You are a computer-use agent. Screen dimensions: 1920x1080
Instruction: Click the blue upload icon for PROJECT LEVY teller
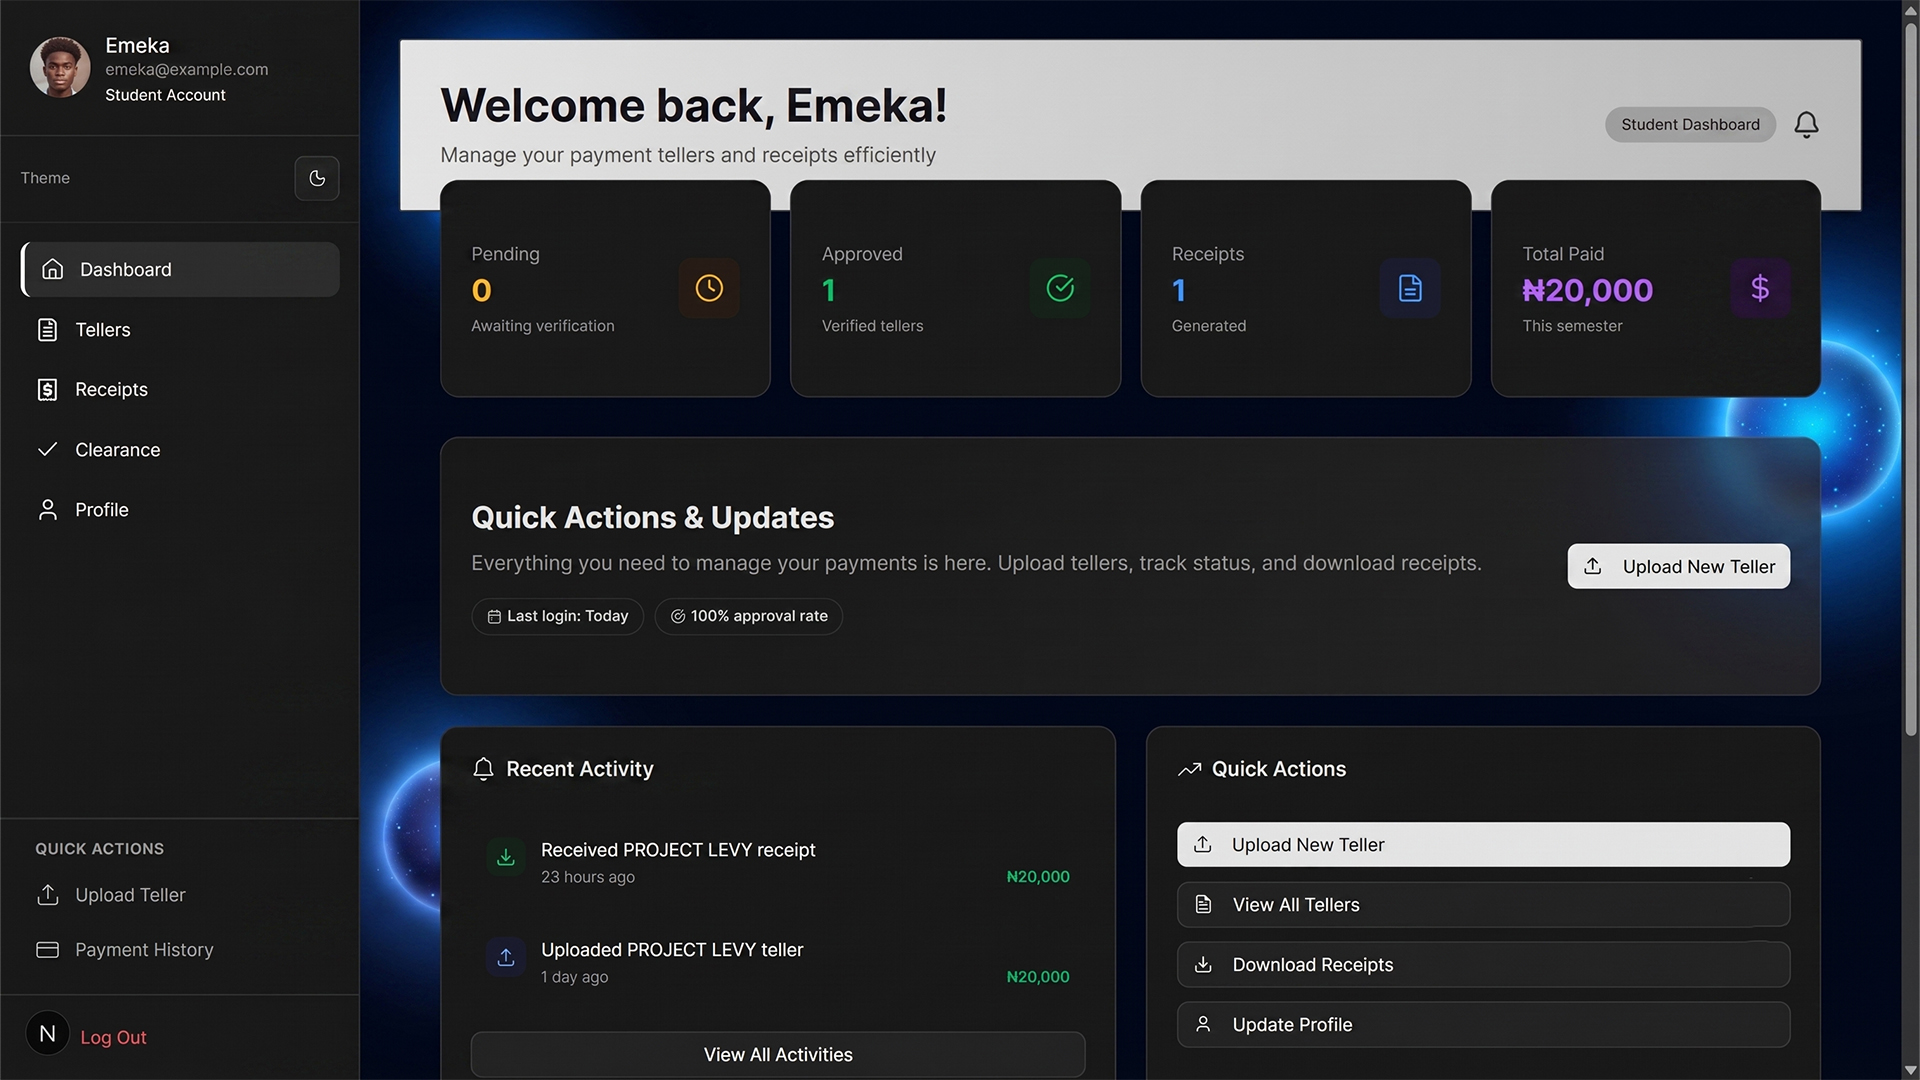tap(506, 957)
